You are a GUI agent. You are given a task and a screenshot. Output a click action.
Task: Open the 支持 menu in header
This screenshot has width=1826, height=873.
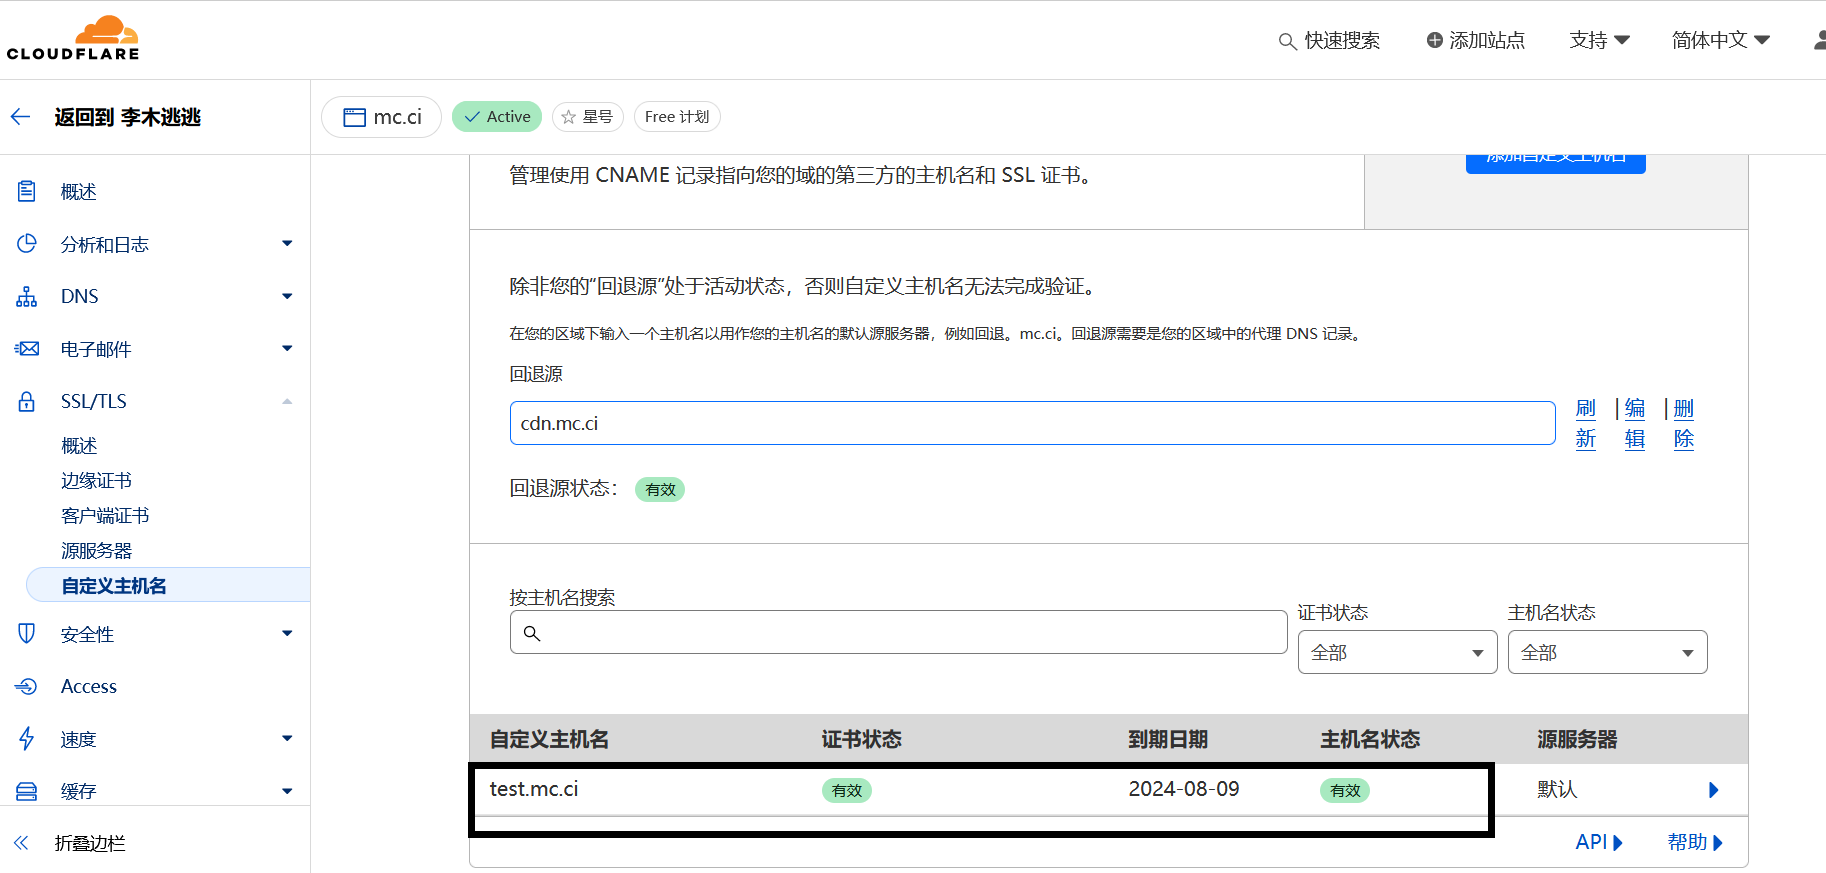tap(1599, 40)
